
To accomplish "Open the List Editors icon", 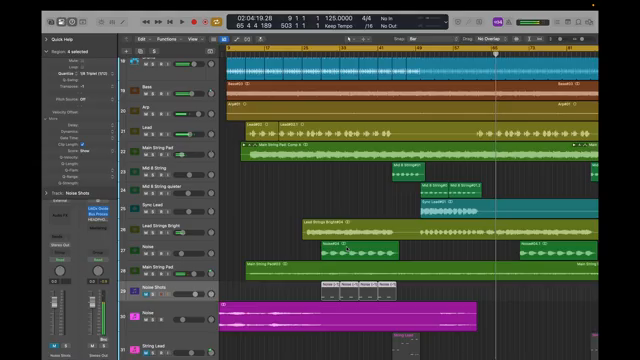I will coord(557,22).
